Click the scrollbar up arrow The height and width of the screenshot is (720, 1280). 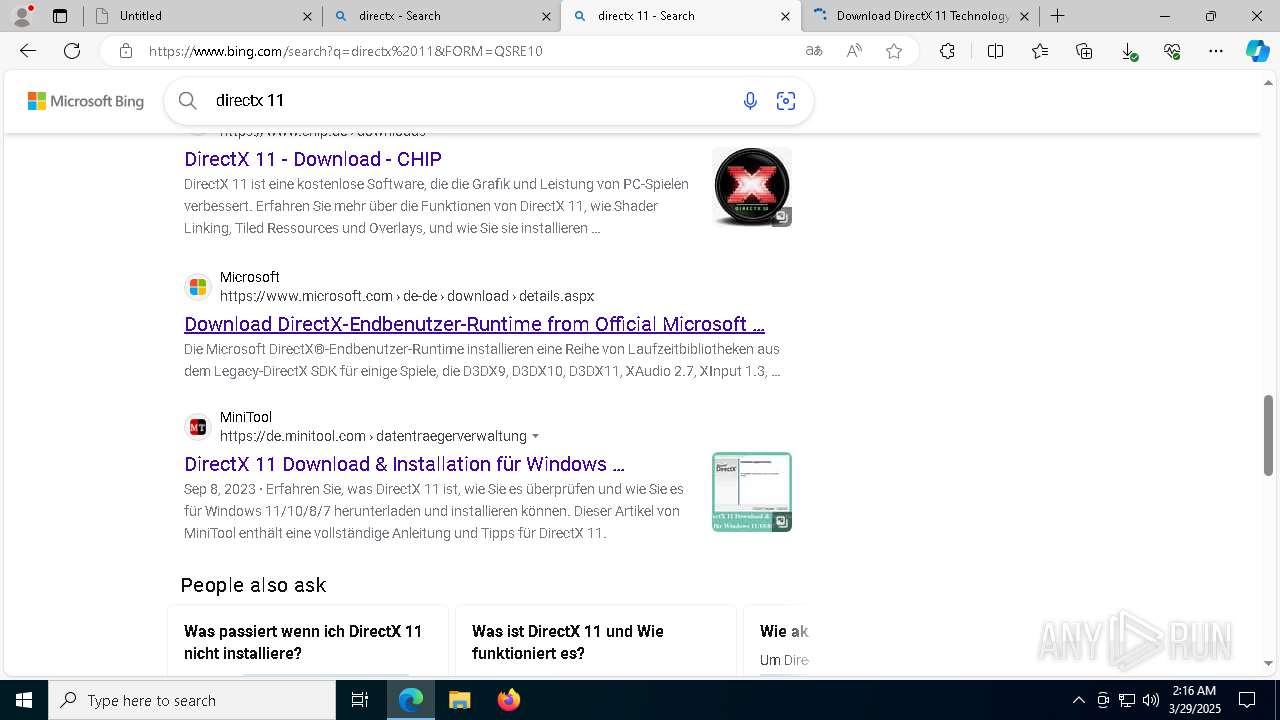click(x=1269, y=83)
